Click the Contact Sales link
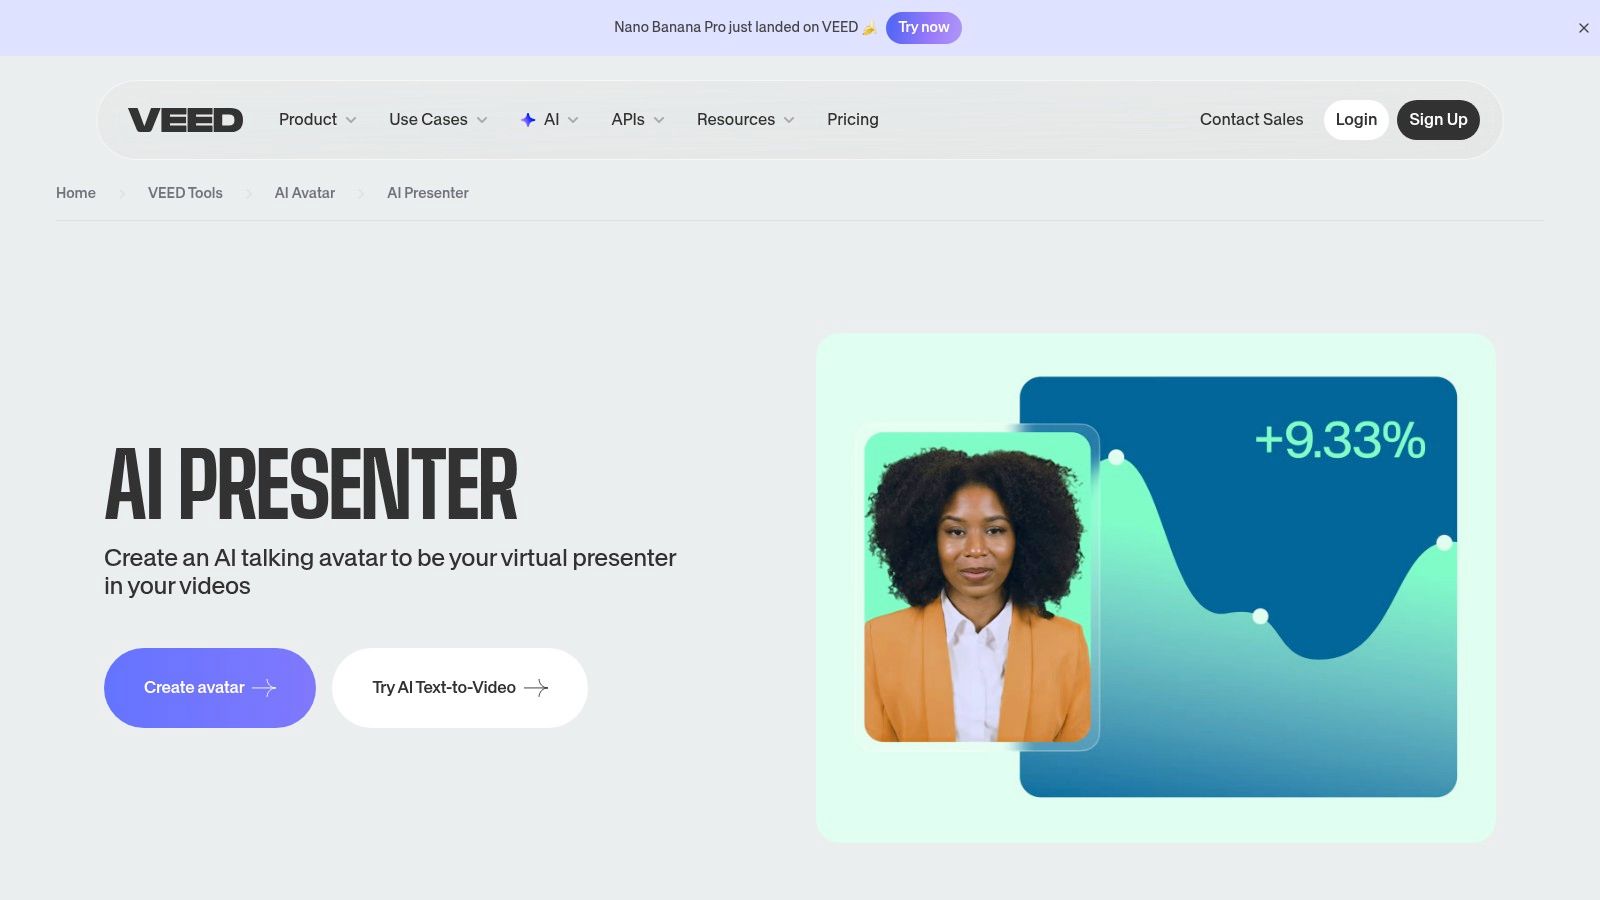The image size is (1600, 900). click(1251, 119)
